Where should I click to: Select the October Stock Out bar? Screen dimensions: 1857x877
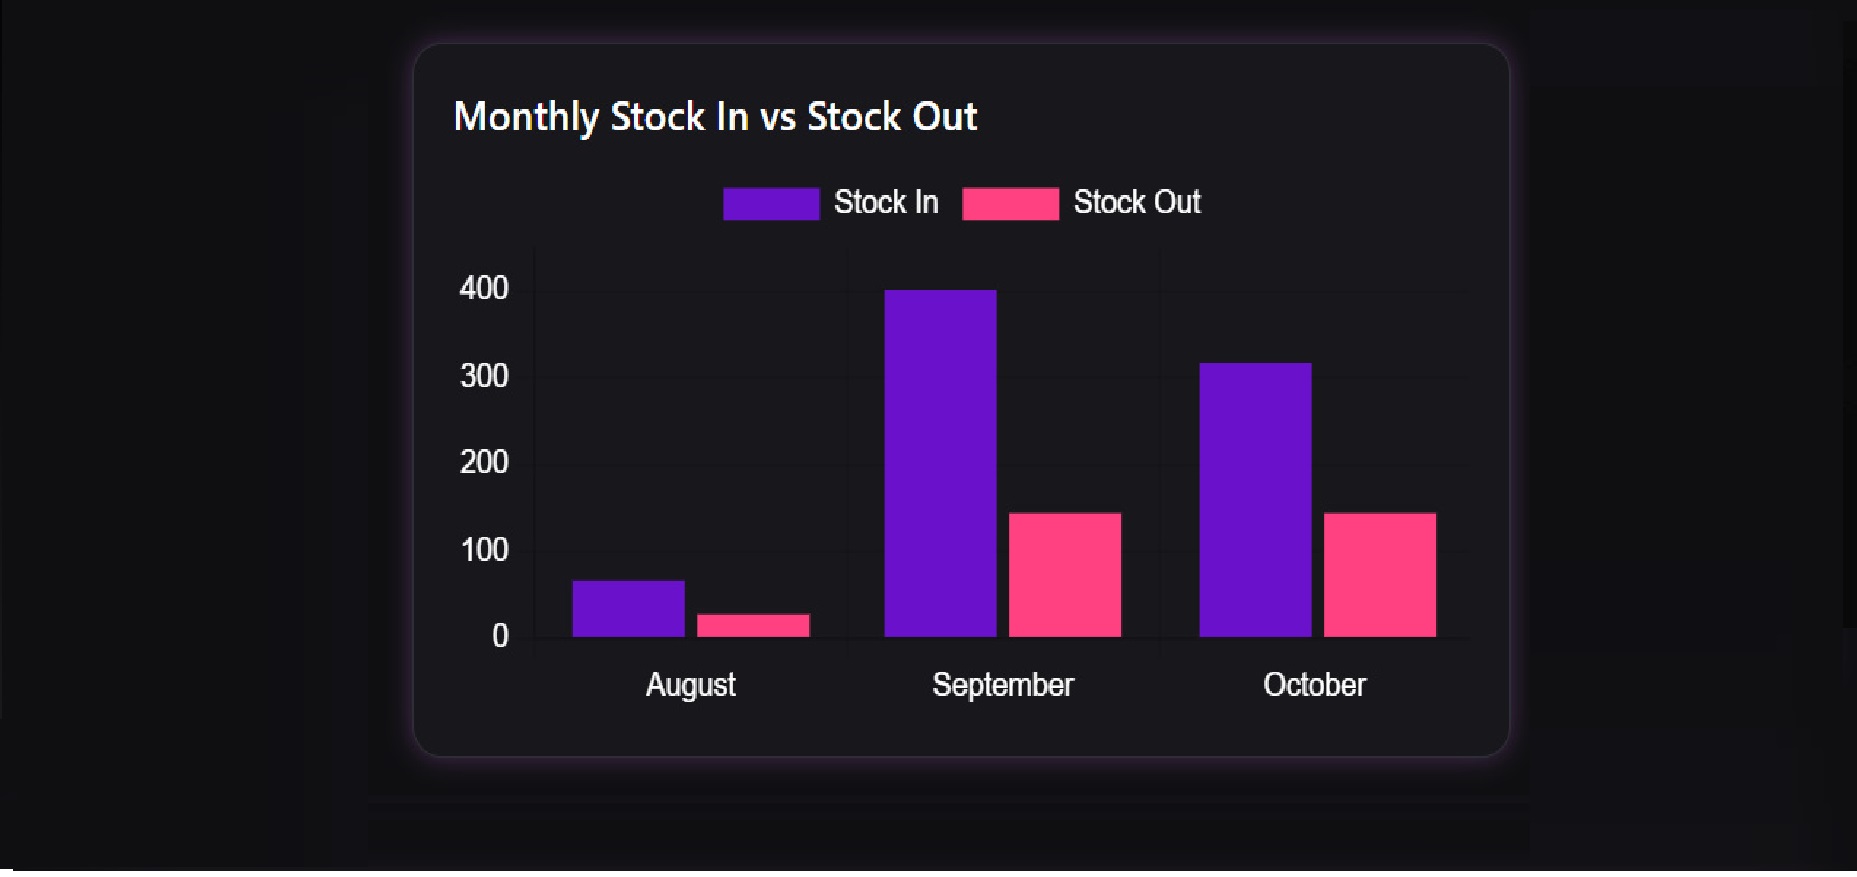(x=1380, y=574)
